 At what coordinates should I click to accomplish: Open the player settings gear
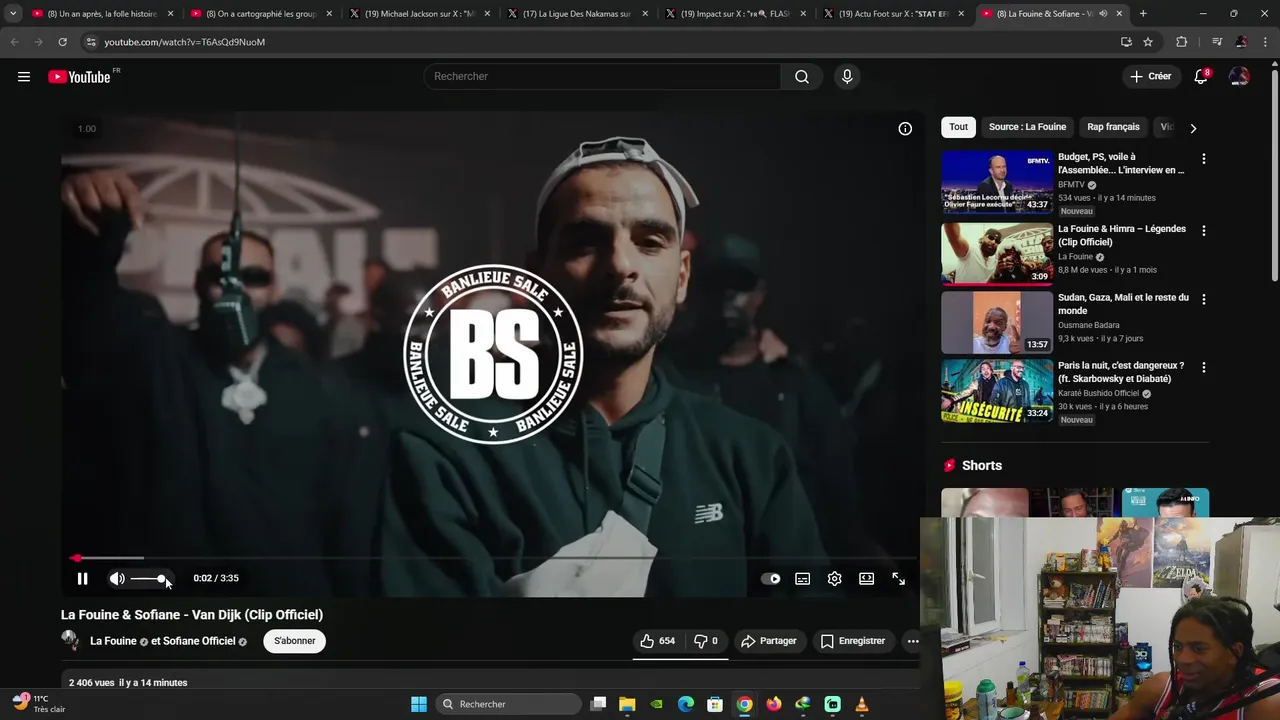(835, 579)
